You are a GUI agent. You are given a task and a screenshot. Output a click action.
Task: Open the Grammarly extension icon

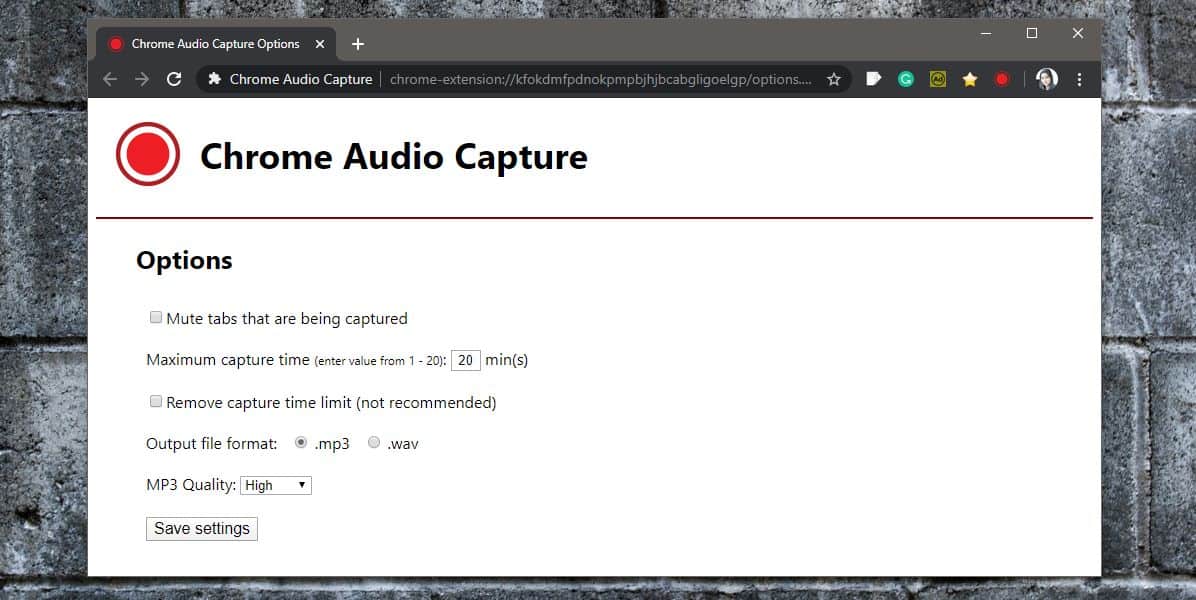coord(905,79)
